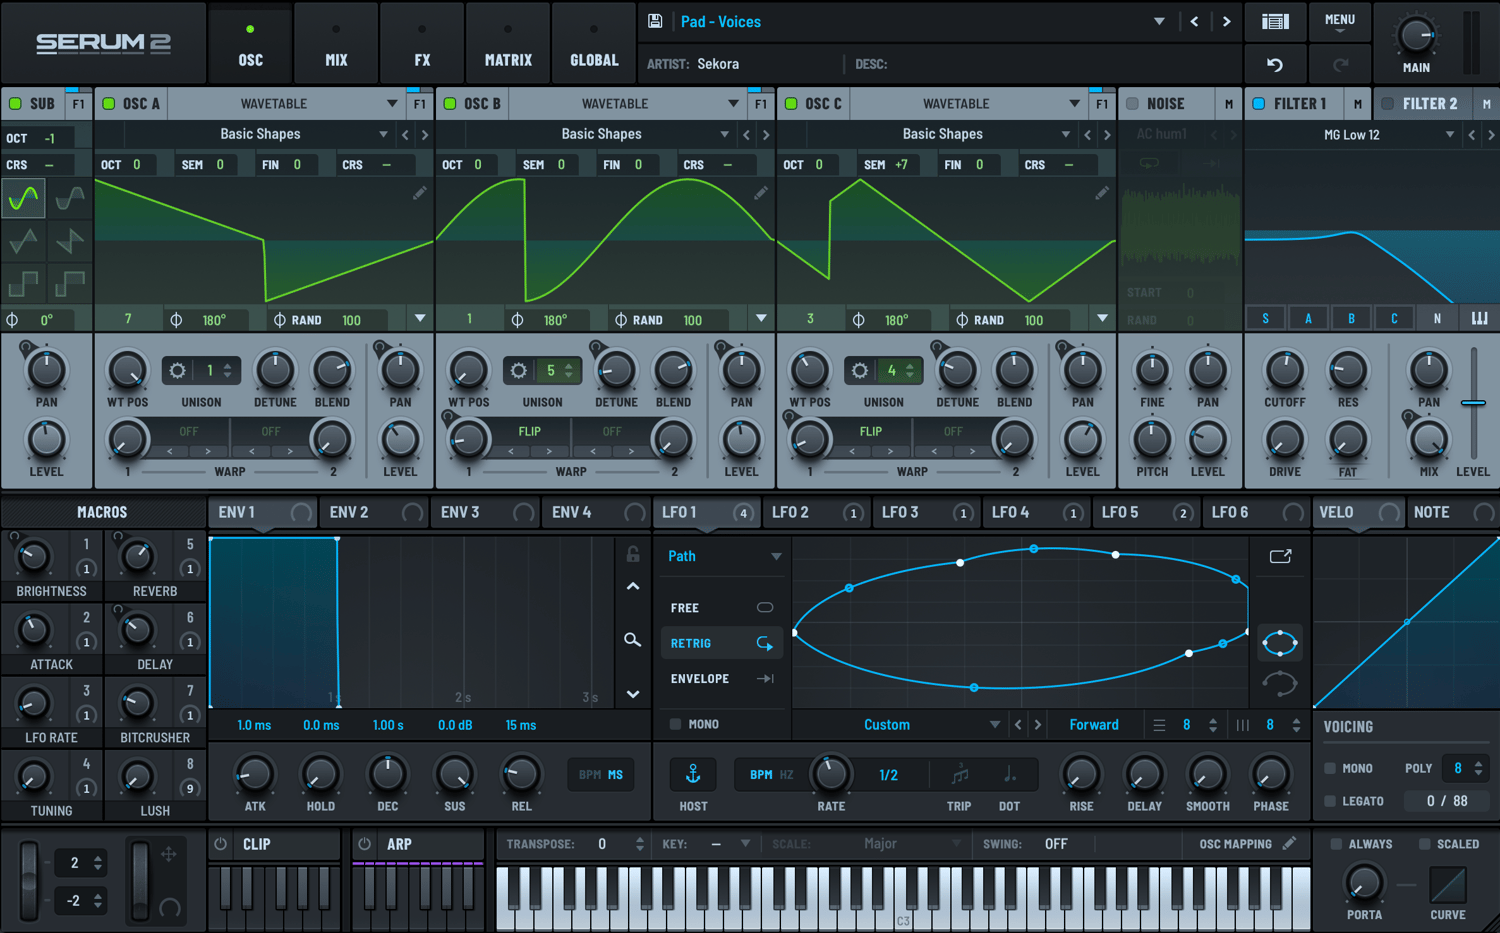The width and height of the screenshot is (1500, 933).
Task: Click the undo arrow icon
Action: 1275,65
